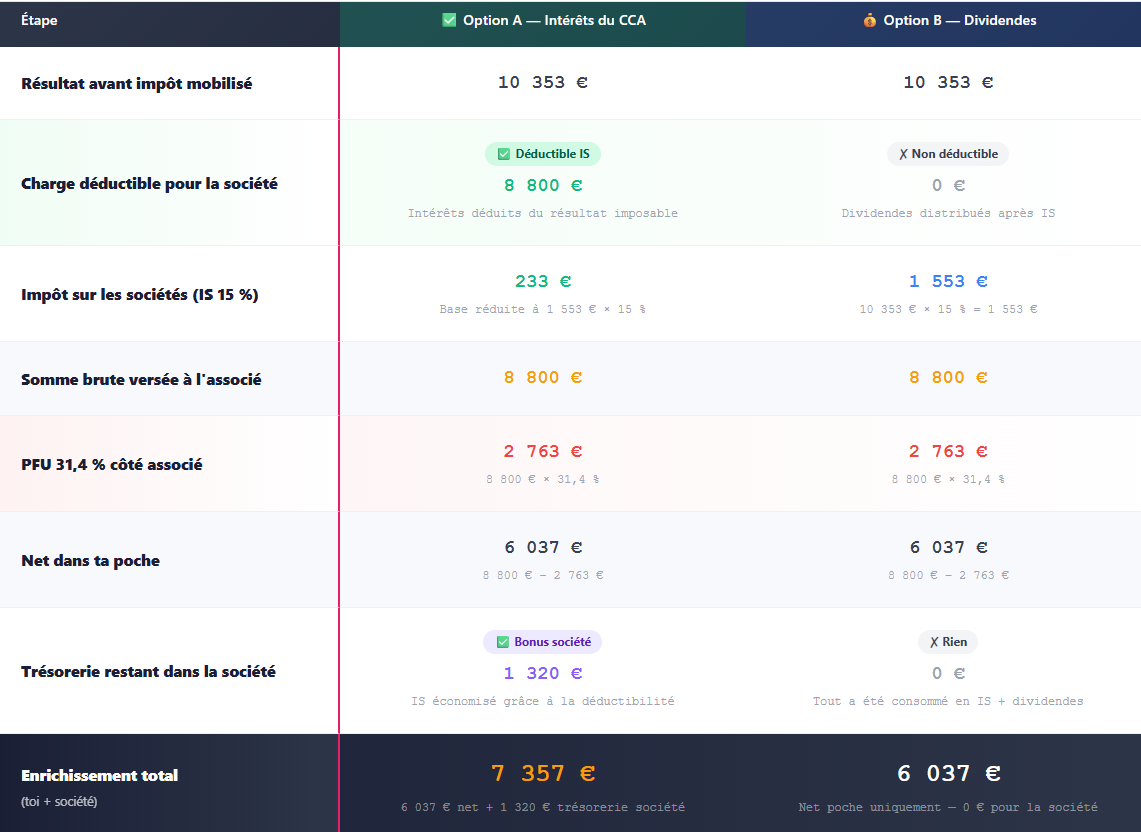This screenshot has height=832, width=1141.
Task: Click red 2 763 € in Option A column
Action: point(543,451)
